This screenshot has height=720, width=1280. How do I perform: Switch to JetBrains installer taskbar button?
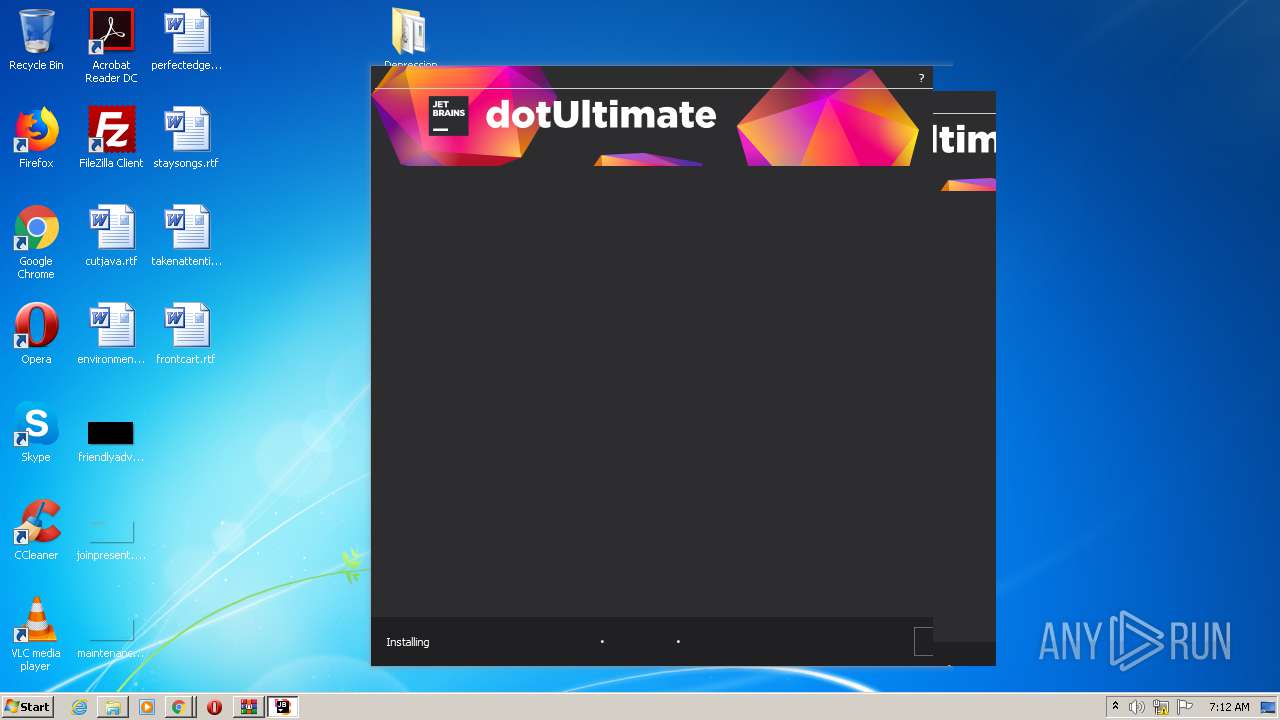[282, 707]
